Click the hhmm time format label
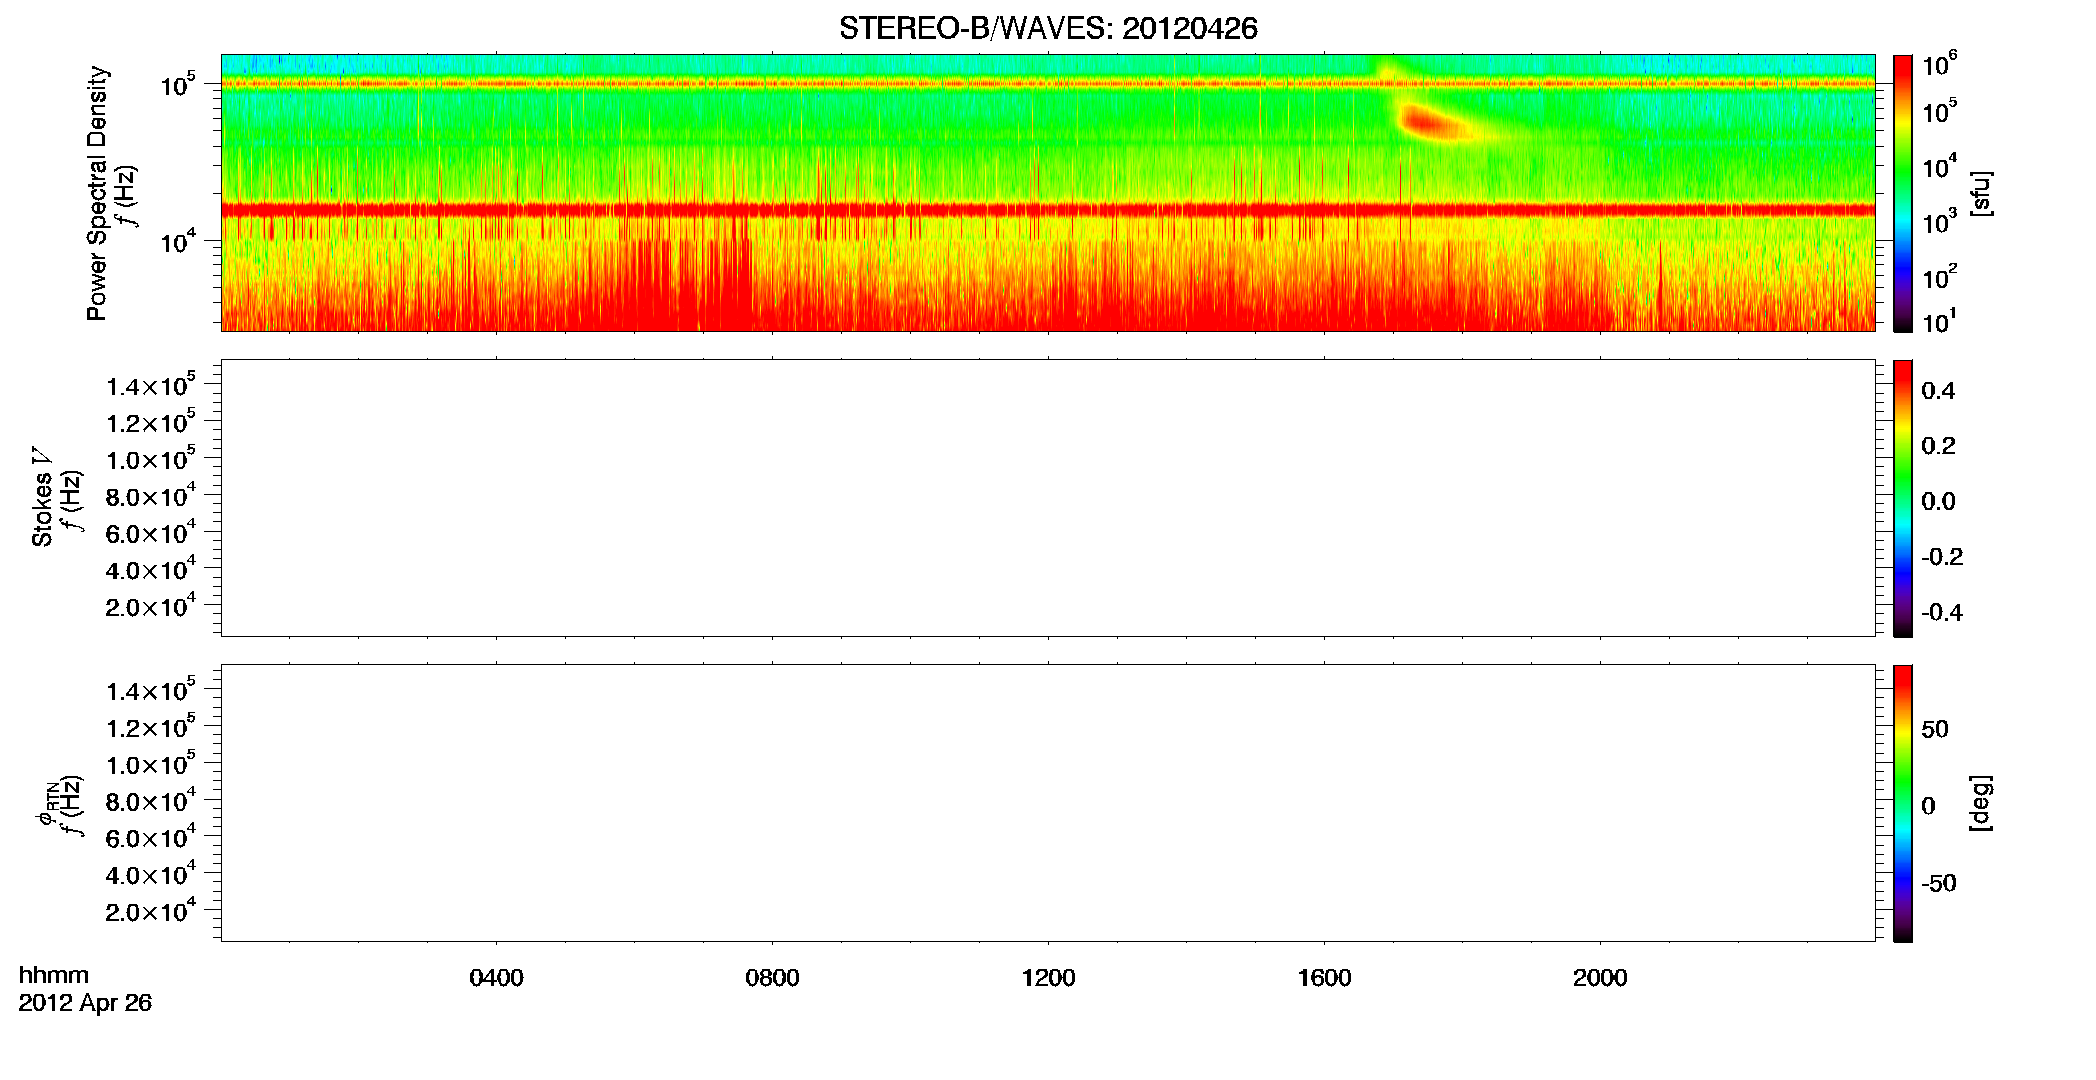This screenshot has width=2096, height=1080. pos(54,976)
